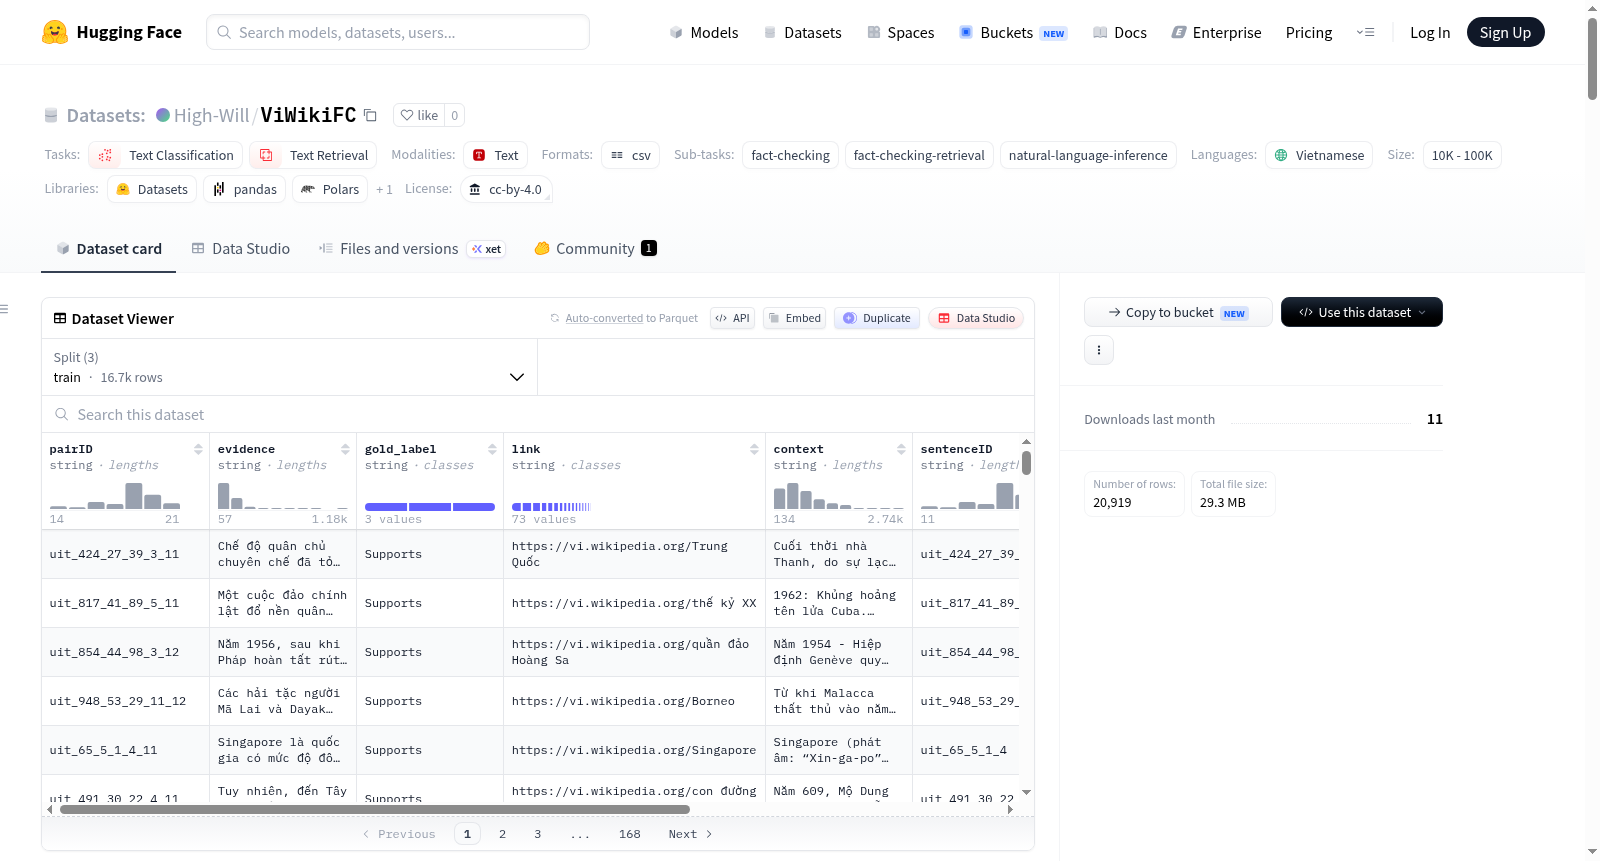Open Buckets in the top navigation
The image size is (1600, 861).
click(1013, 32)
